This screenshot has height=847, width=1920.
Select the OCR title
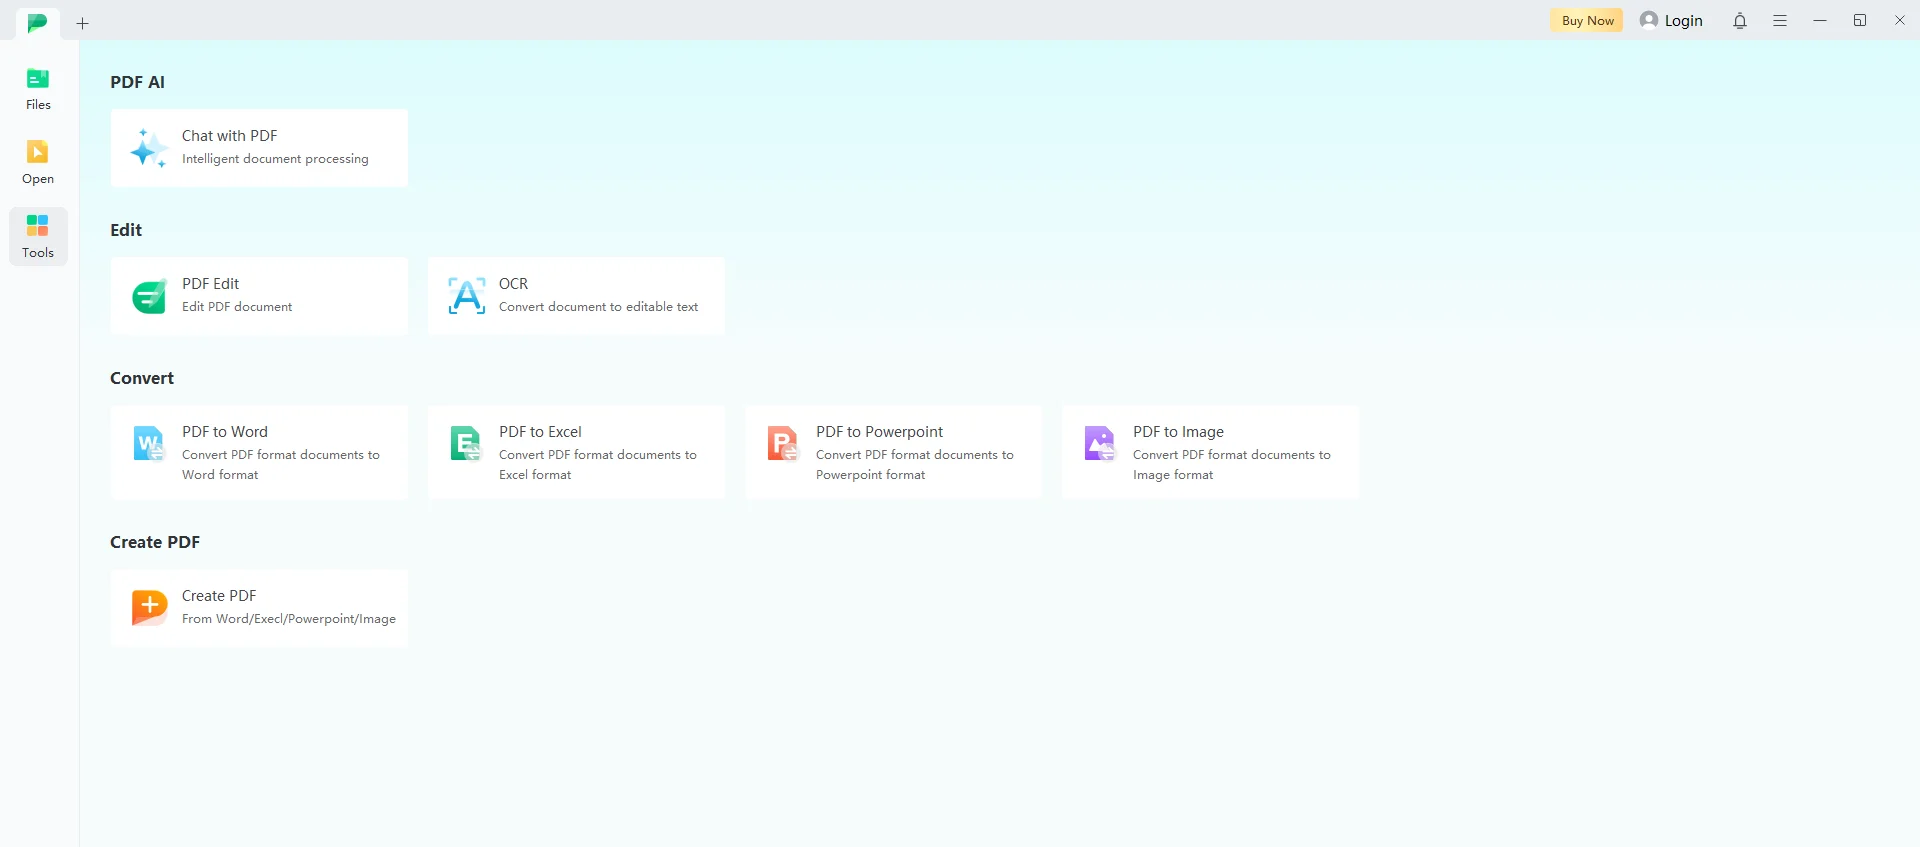tap(514, 284)
